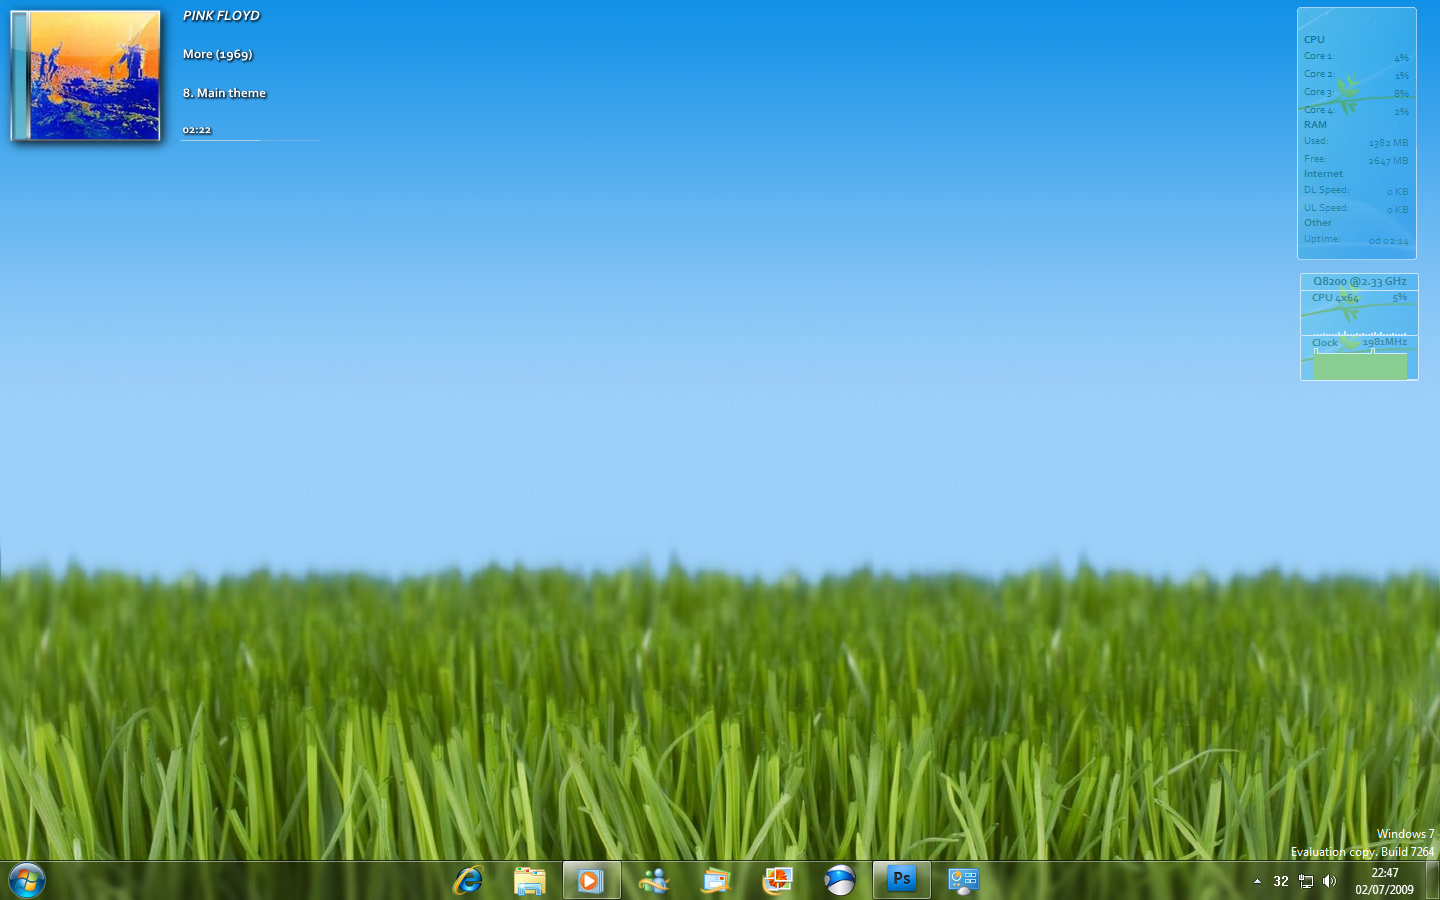Switch to Windows Media Player on taskbar
The width and height of the screenshot is (1440, 900).
pos(591,880)
